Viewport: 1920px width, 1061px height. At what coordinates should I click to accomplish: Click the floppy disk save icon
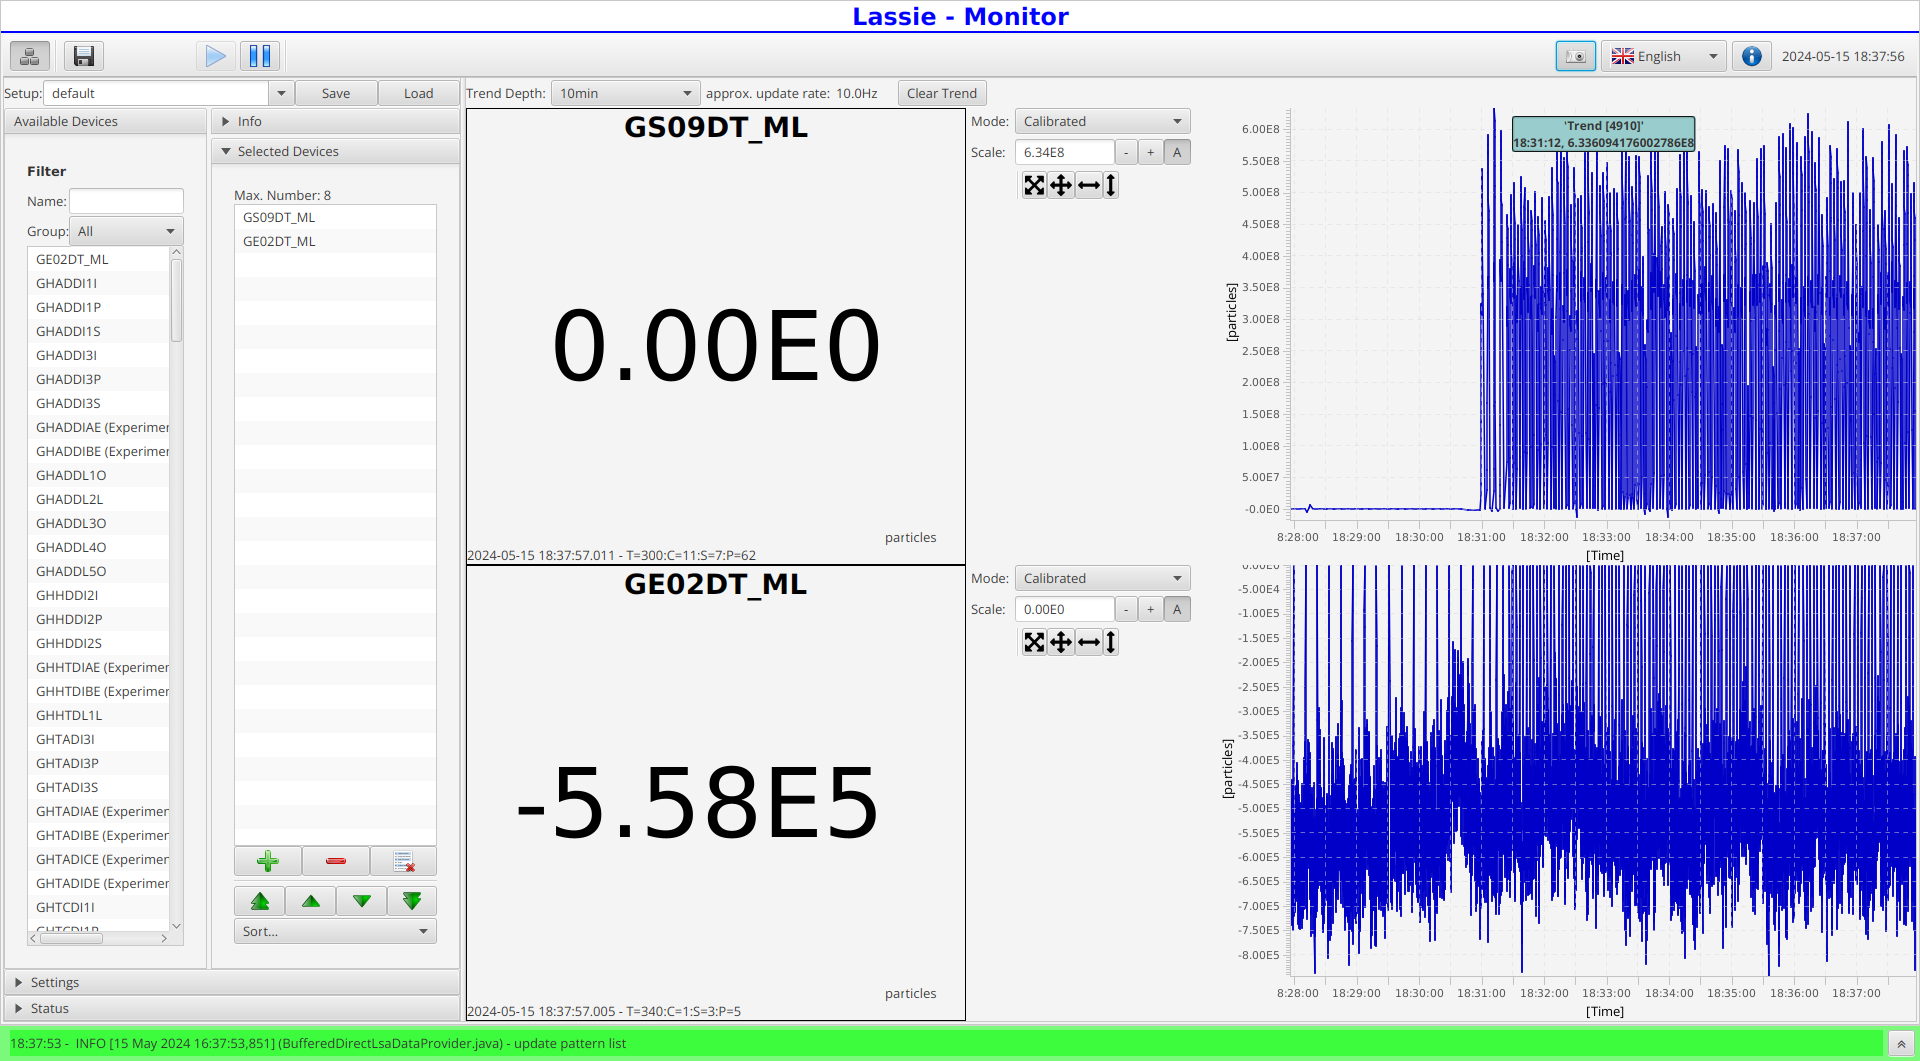[x=84, y=56]
